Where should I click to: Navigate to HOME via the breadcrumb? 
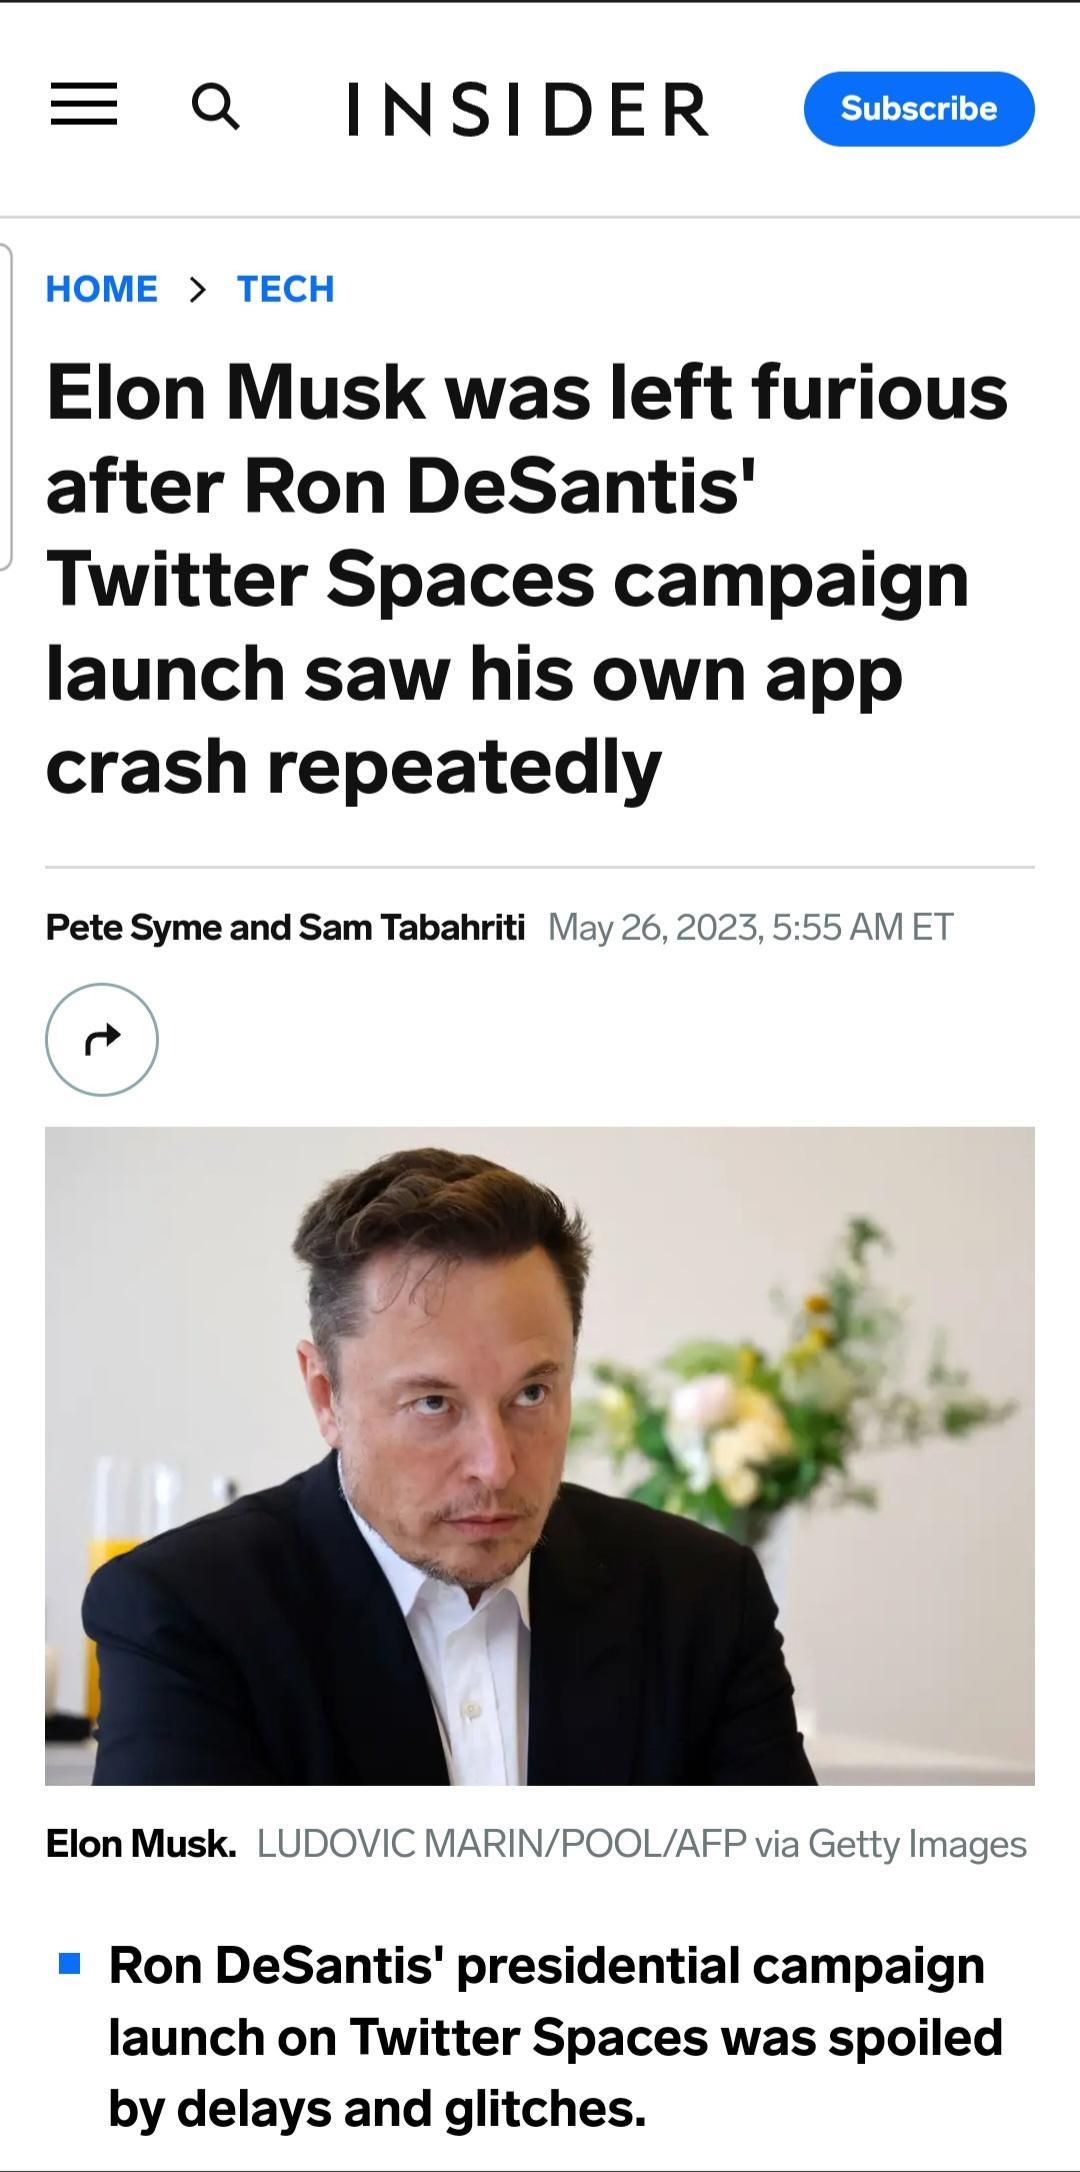tap(102, 289)
